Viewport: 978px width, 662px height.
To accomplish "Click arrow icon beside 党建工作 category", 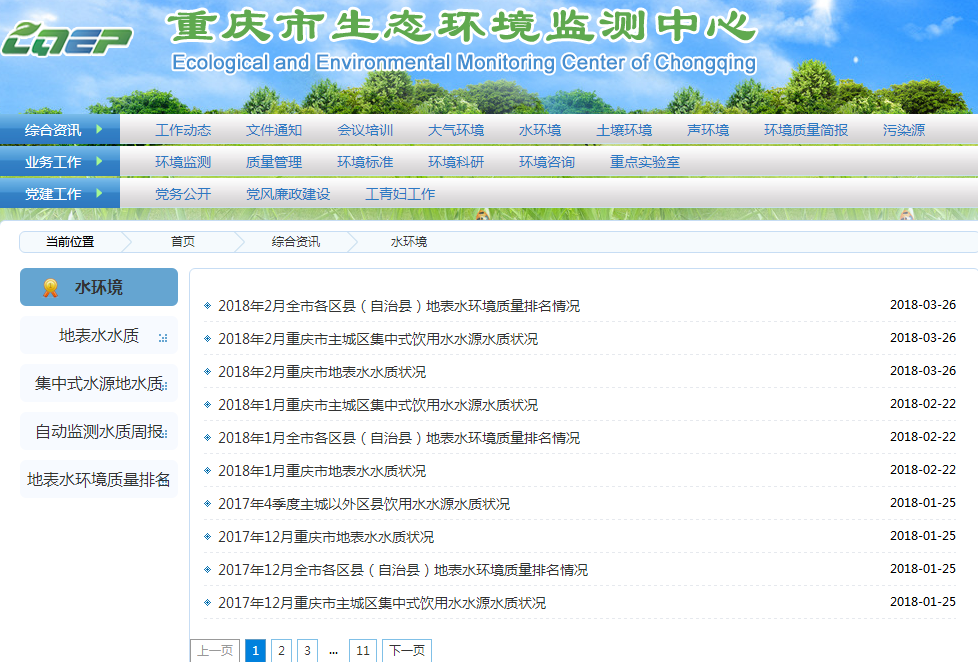I will [x=99, y=193].
